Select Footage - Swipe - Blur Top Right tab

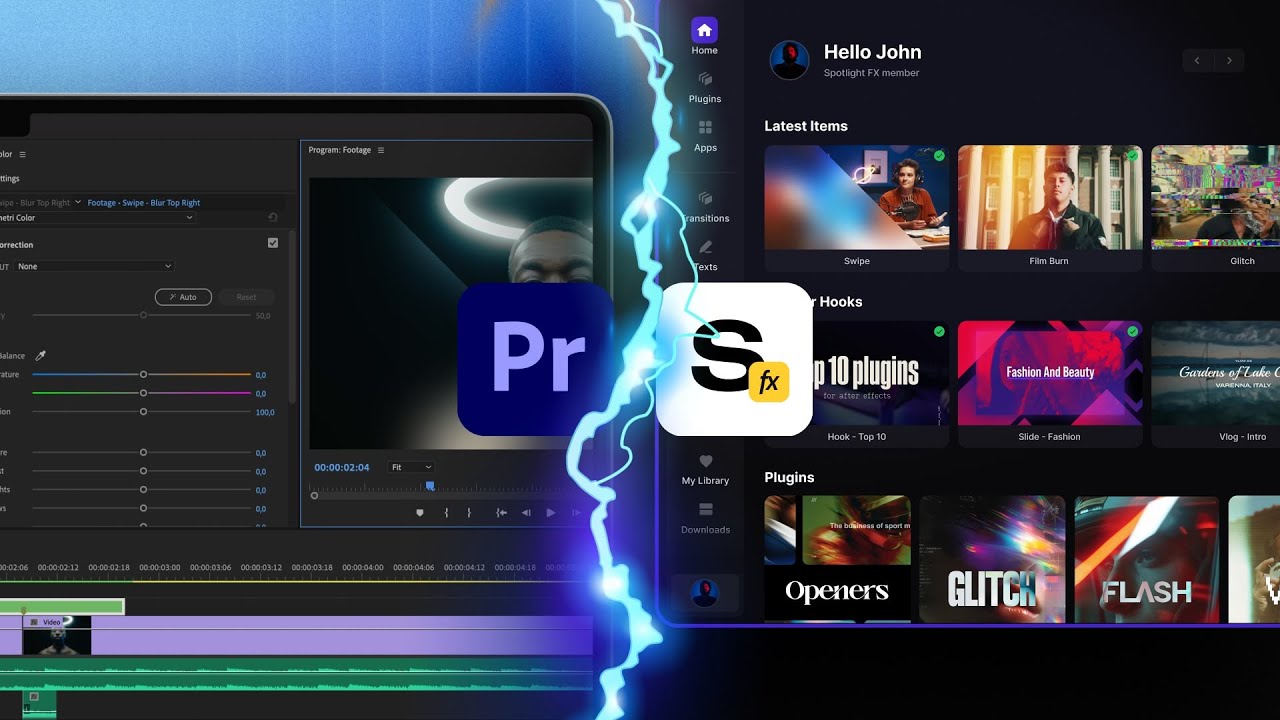(x=144, y=202)
